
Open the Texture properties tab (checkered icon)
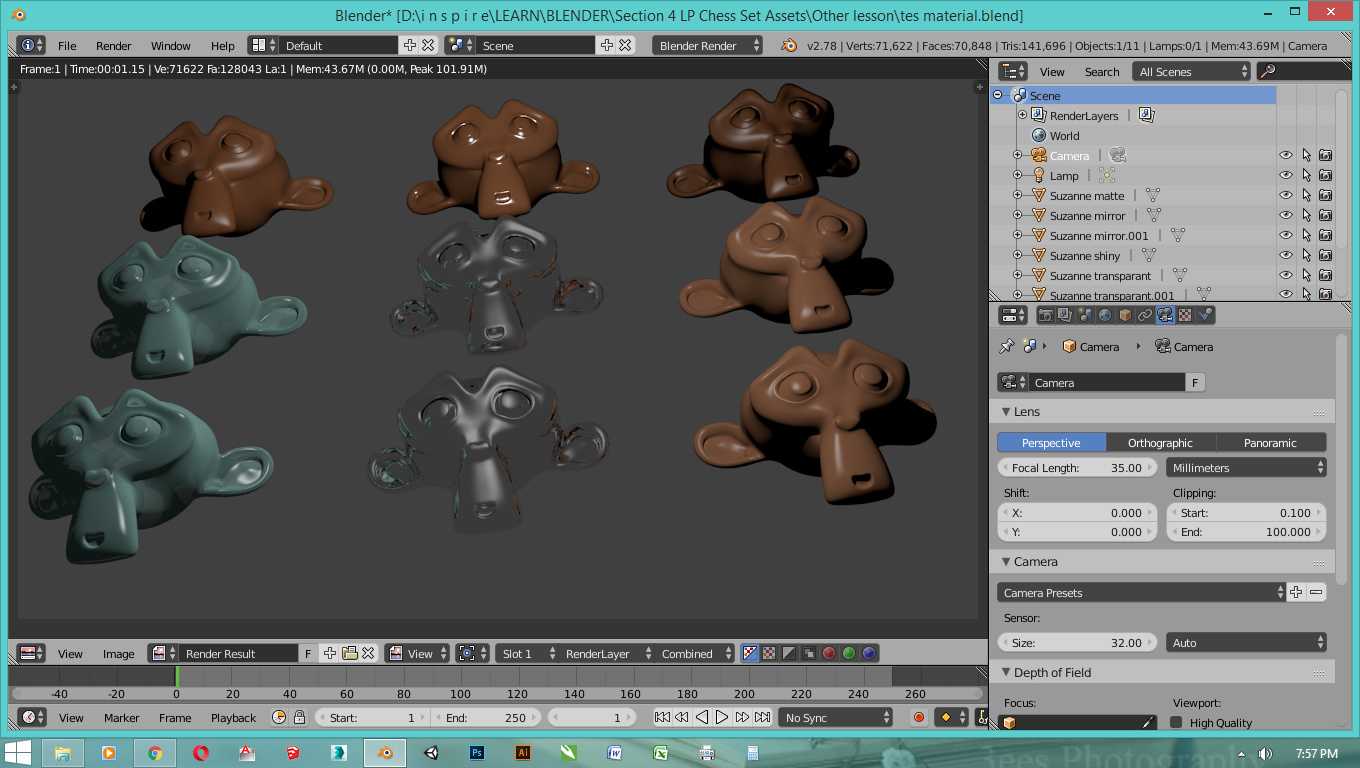click(1183, 315)
